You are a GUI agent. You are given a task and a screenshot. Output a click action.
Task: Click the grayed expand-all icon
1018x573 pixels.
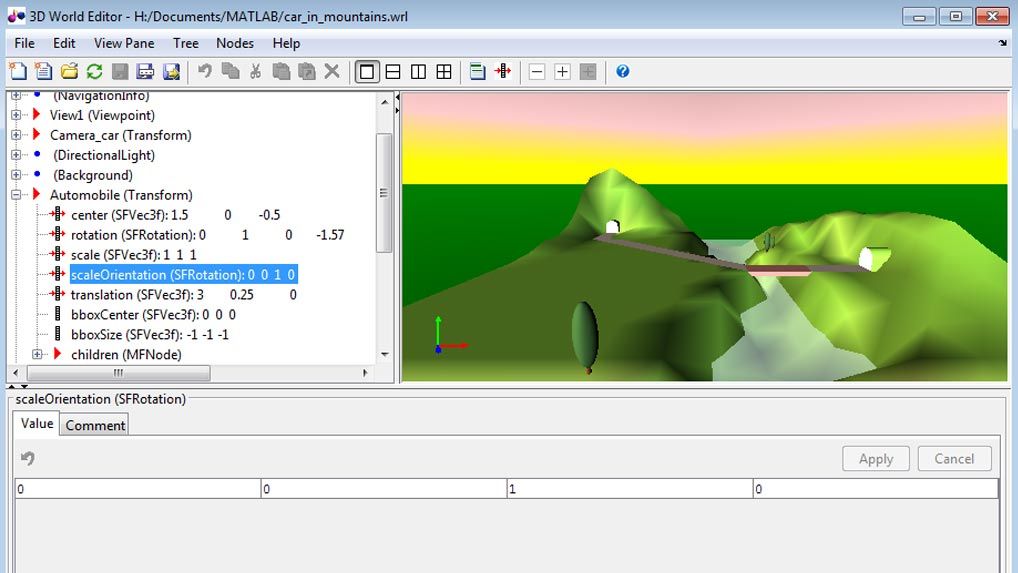coord(588,71)
